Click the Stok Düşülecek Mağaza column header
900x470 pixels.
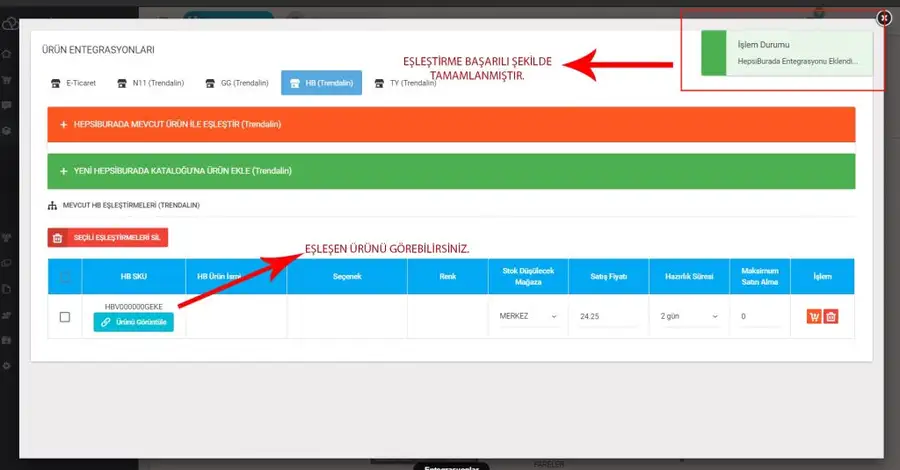pos(528,277)
